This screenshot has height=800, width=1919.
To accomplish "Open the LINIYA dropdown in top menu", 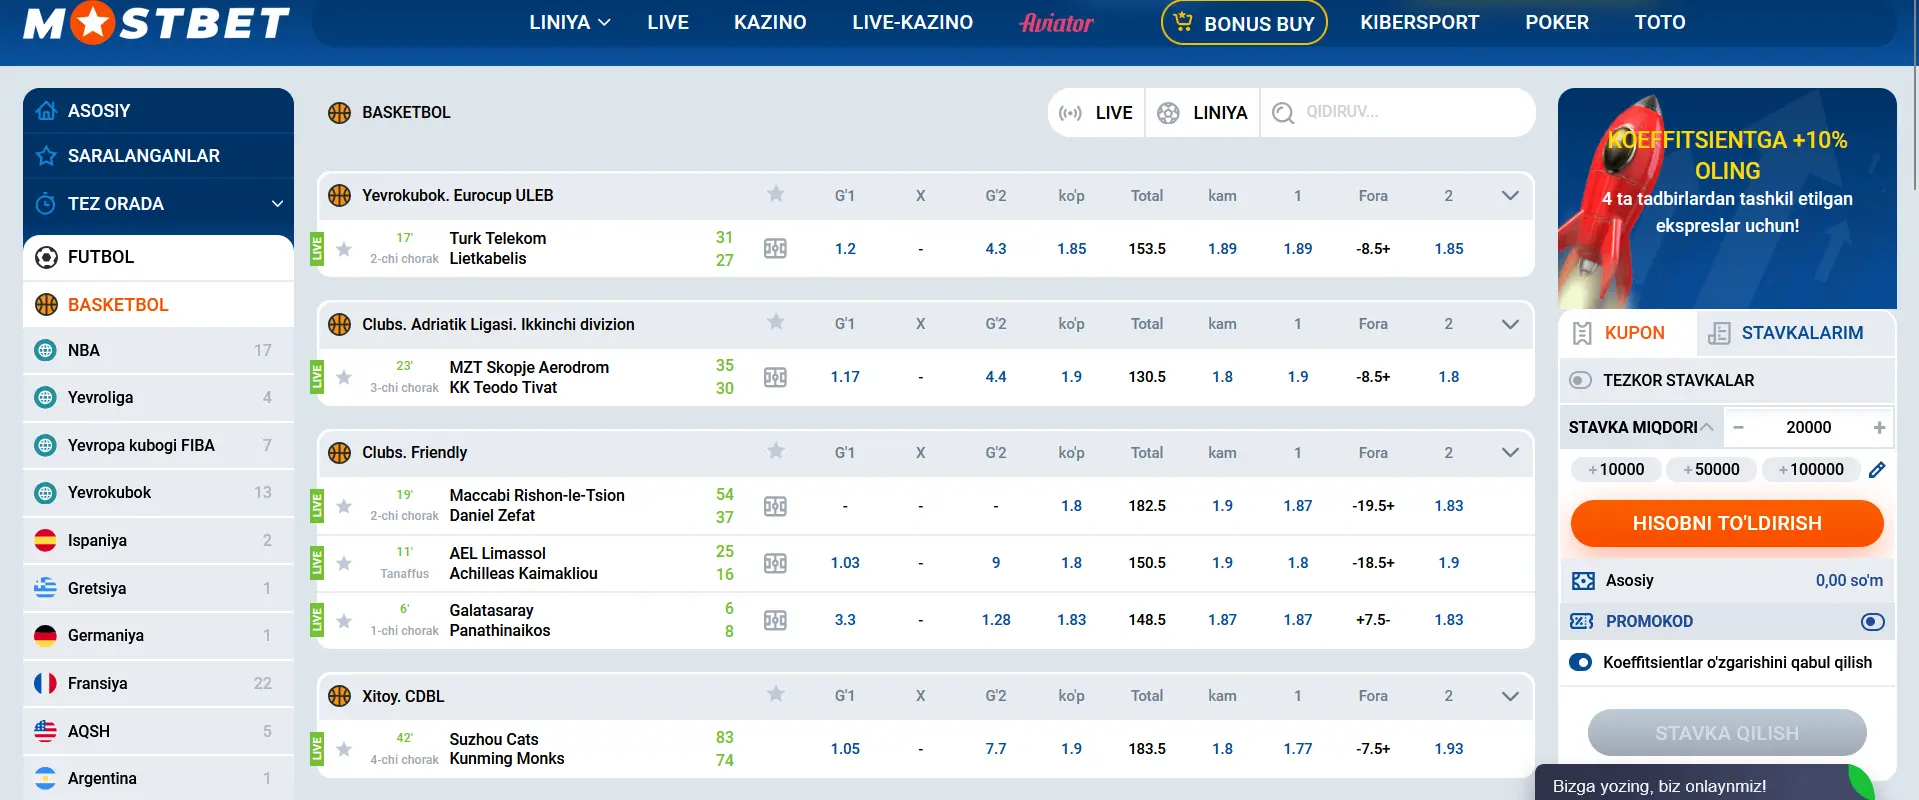I will coord(570,22).
